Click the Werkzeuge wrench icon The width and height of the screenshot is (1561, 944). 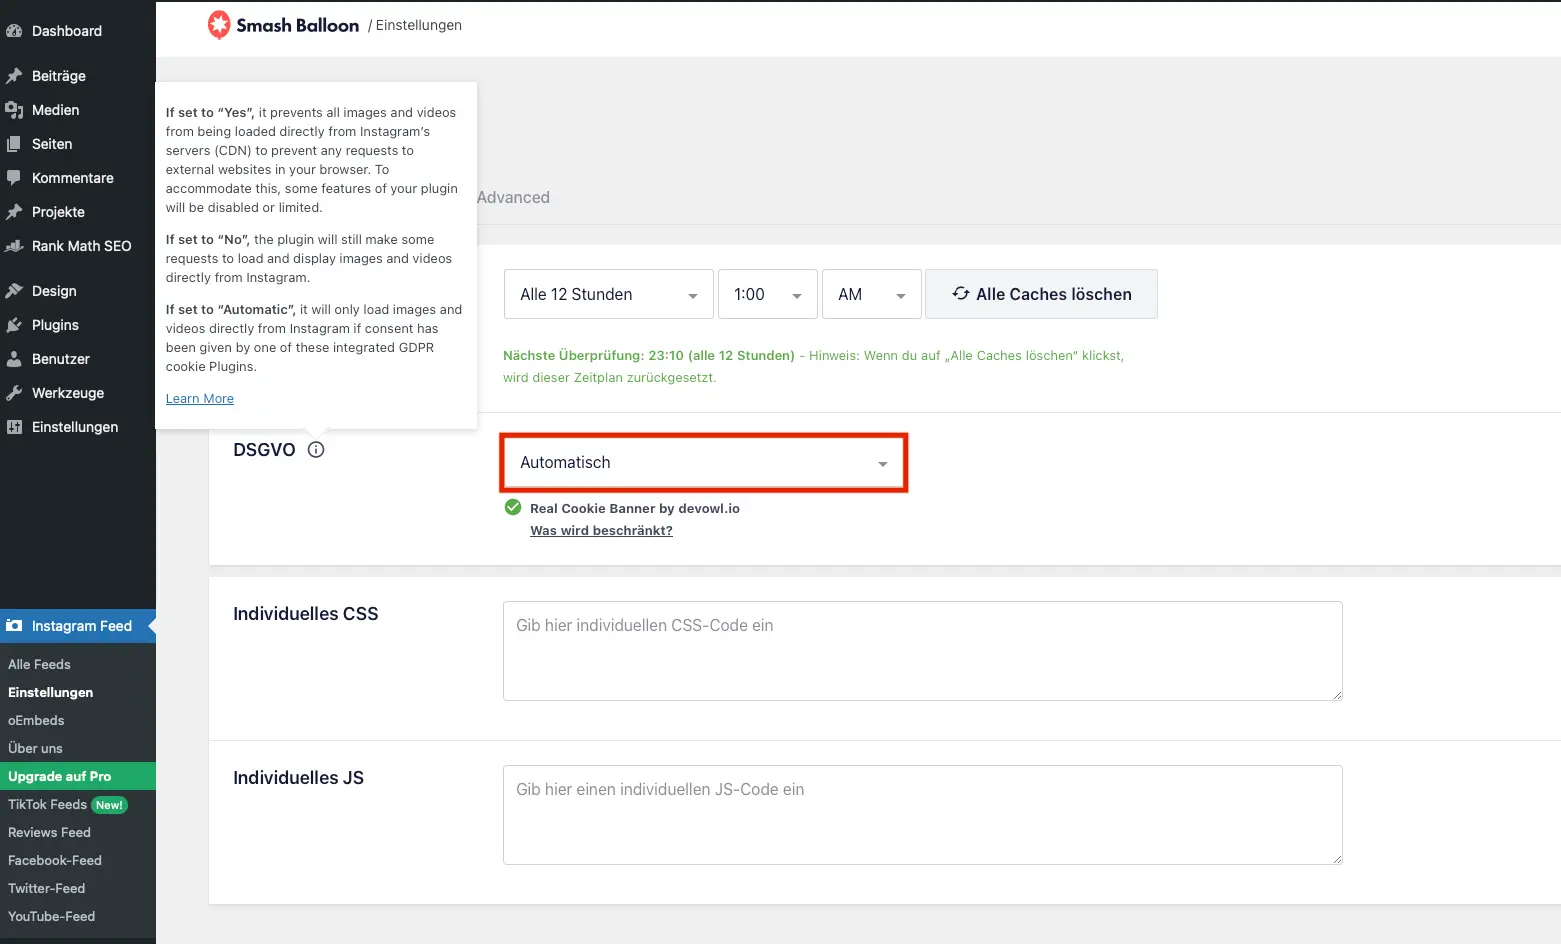tap(14, 393)
